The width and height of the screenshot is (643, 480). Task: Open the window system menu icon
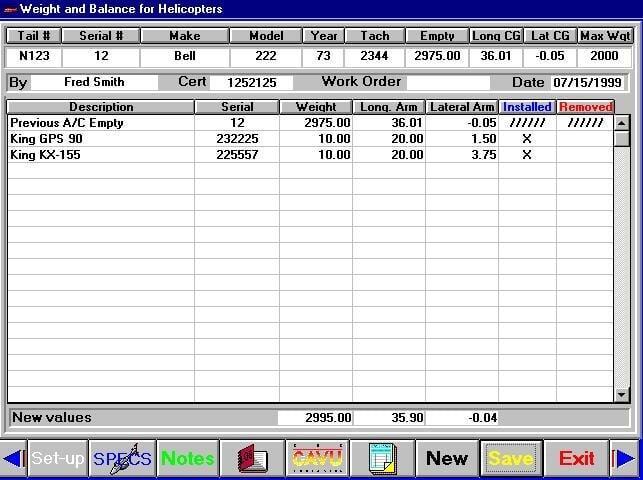click(x=10, y=9)
